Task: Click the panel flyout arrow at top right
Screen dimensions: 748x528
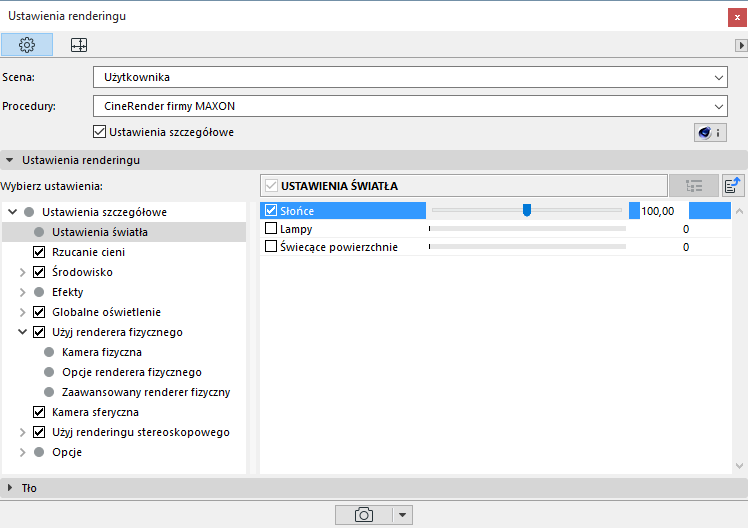Action: (741, 45)
